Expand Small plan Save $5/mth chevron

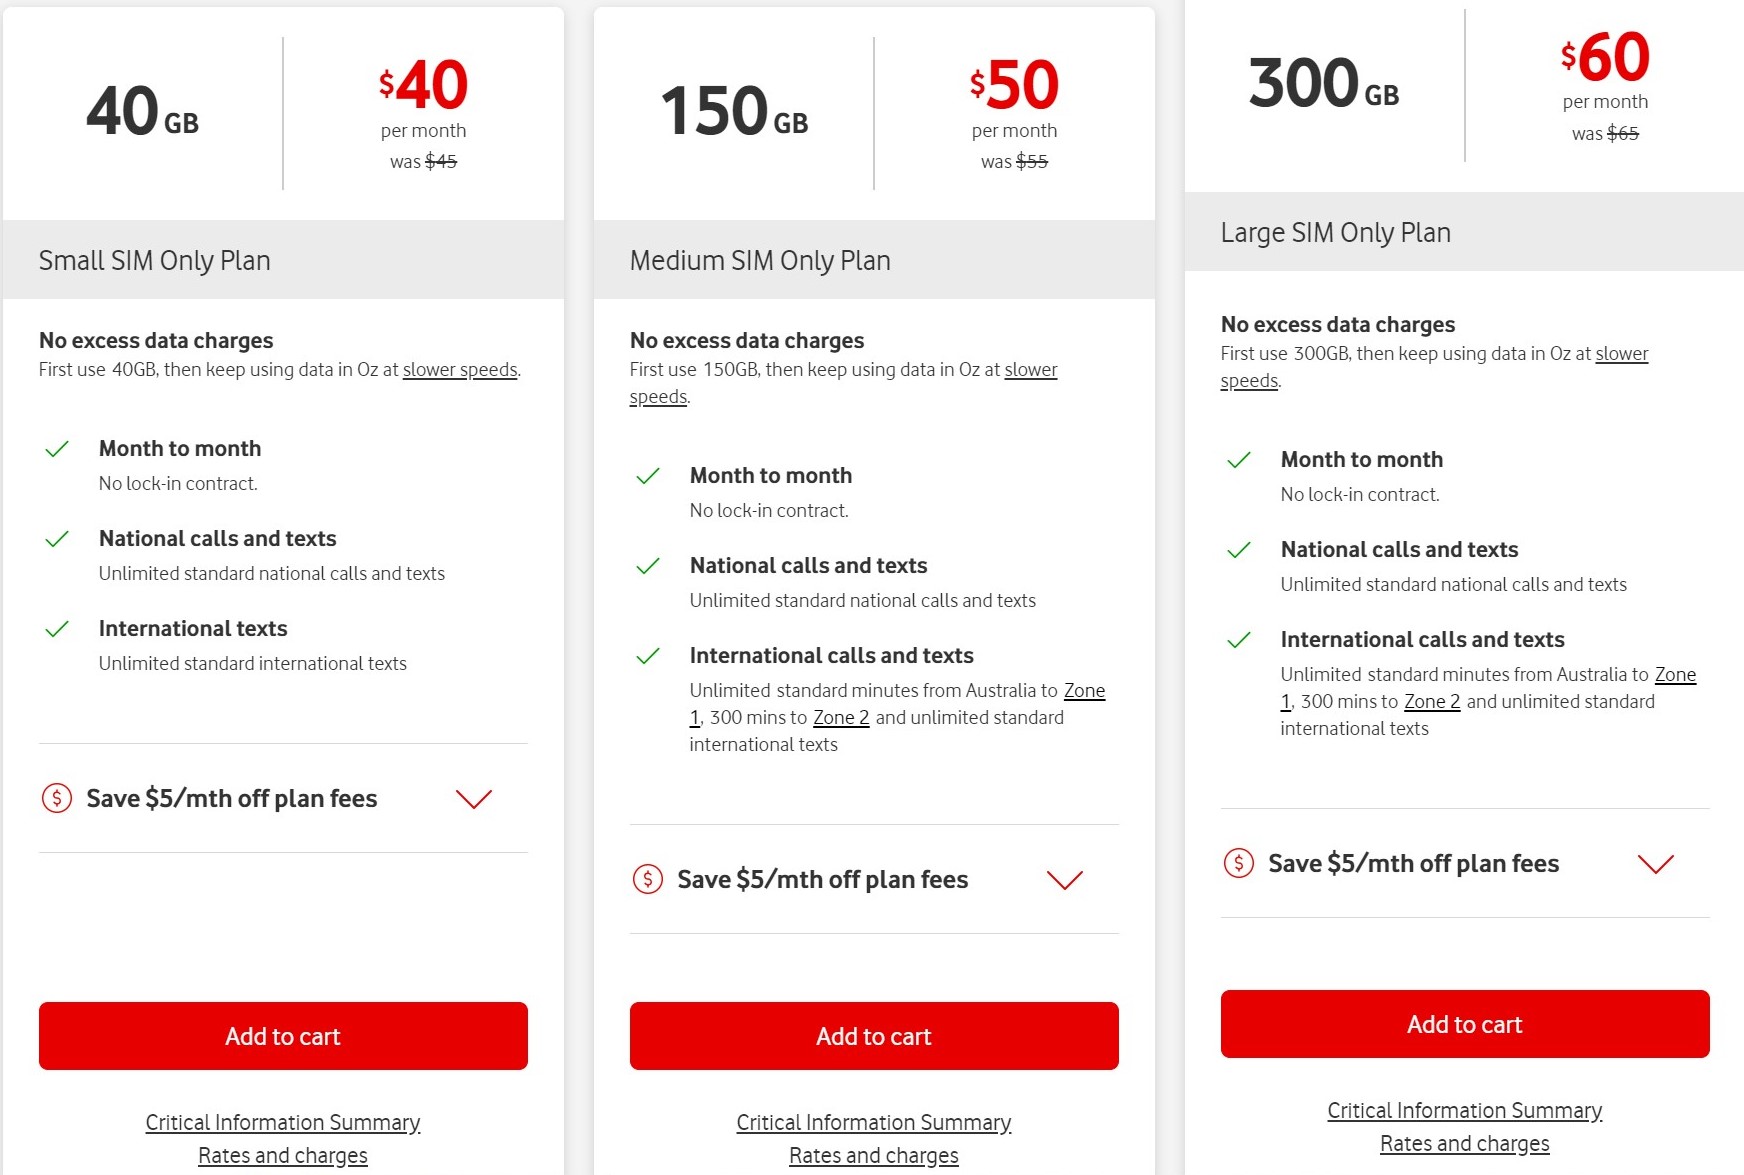click(474, 799)
